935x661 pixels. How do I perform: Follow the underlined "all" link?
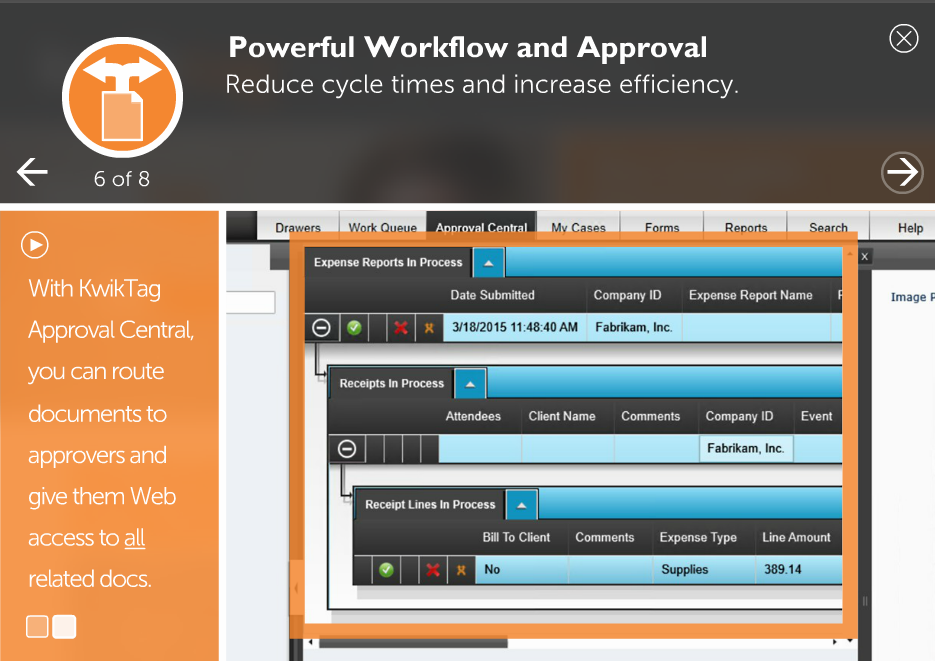134,538
